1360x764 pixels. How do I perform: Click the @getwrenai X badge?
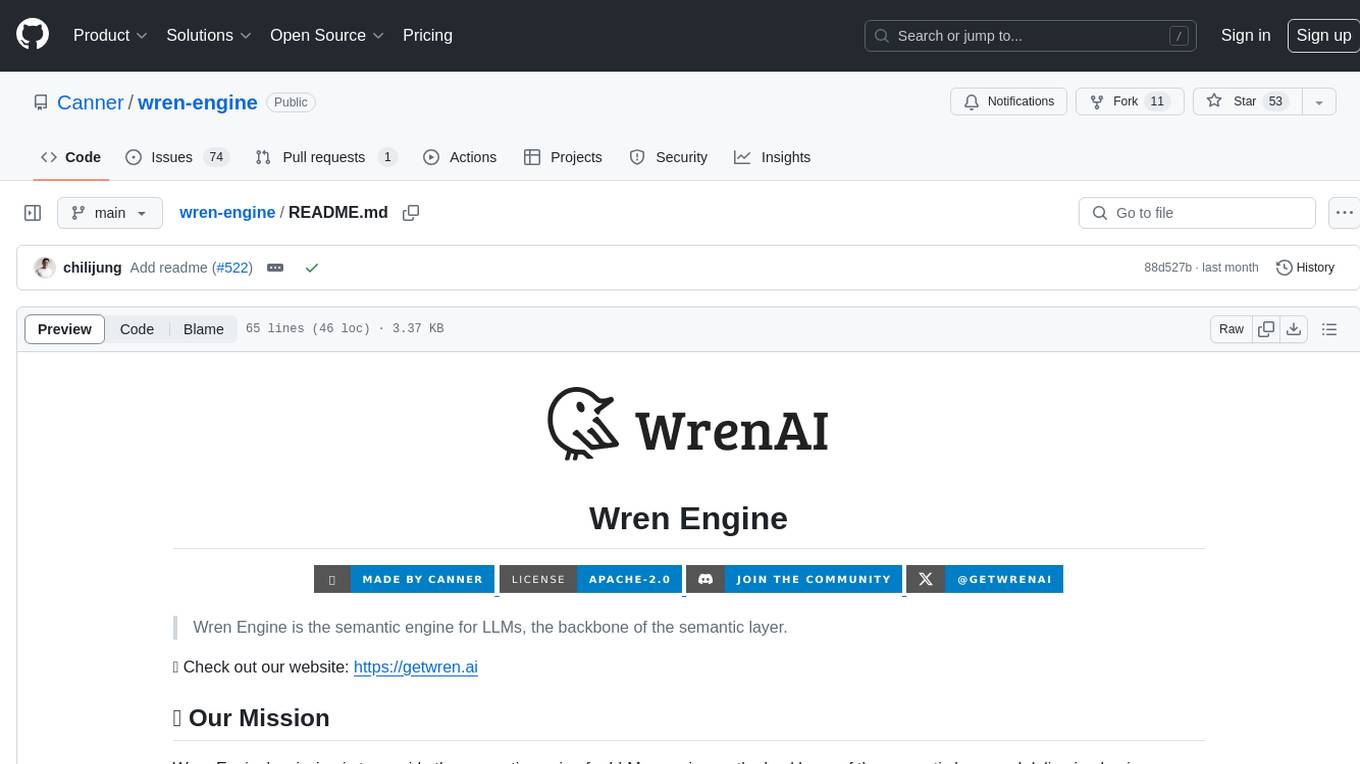tap(984, 579)
